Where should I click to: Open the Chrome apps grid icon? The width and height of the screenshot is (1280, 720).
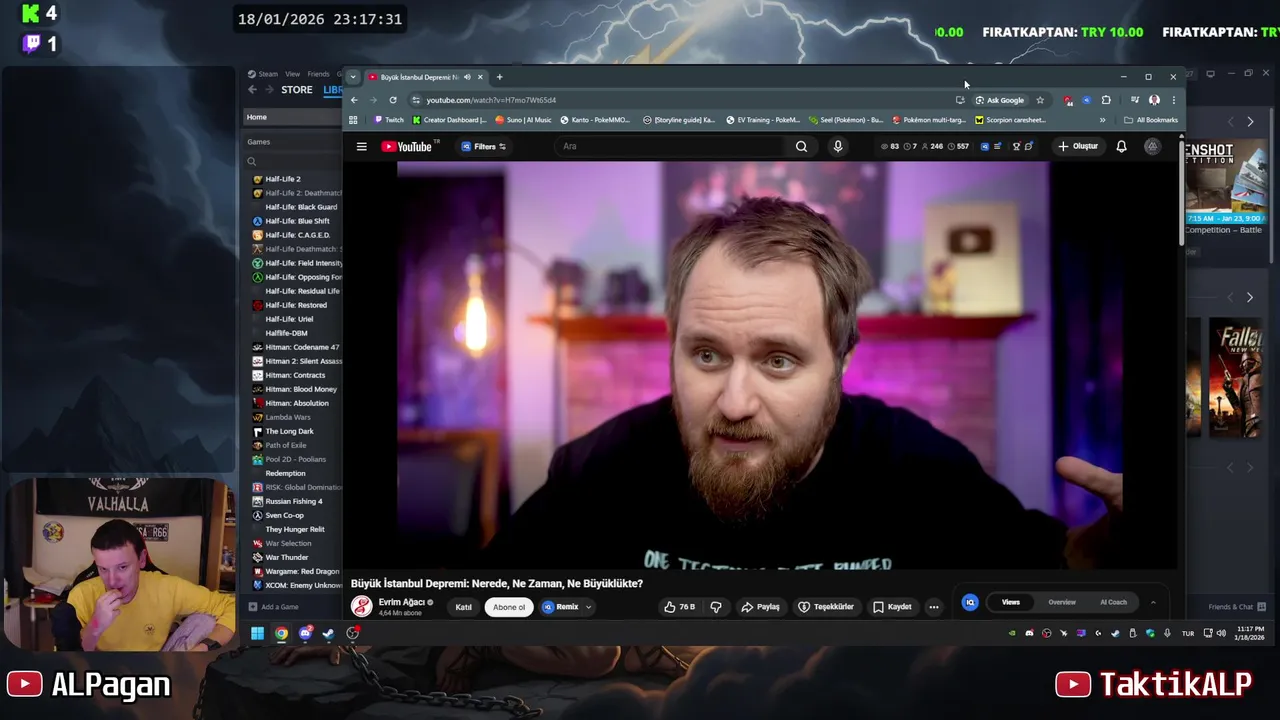[x=353, y=120]
